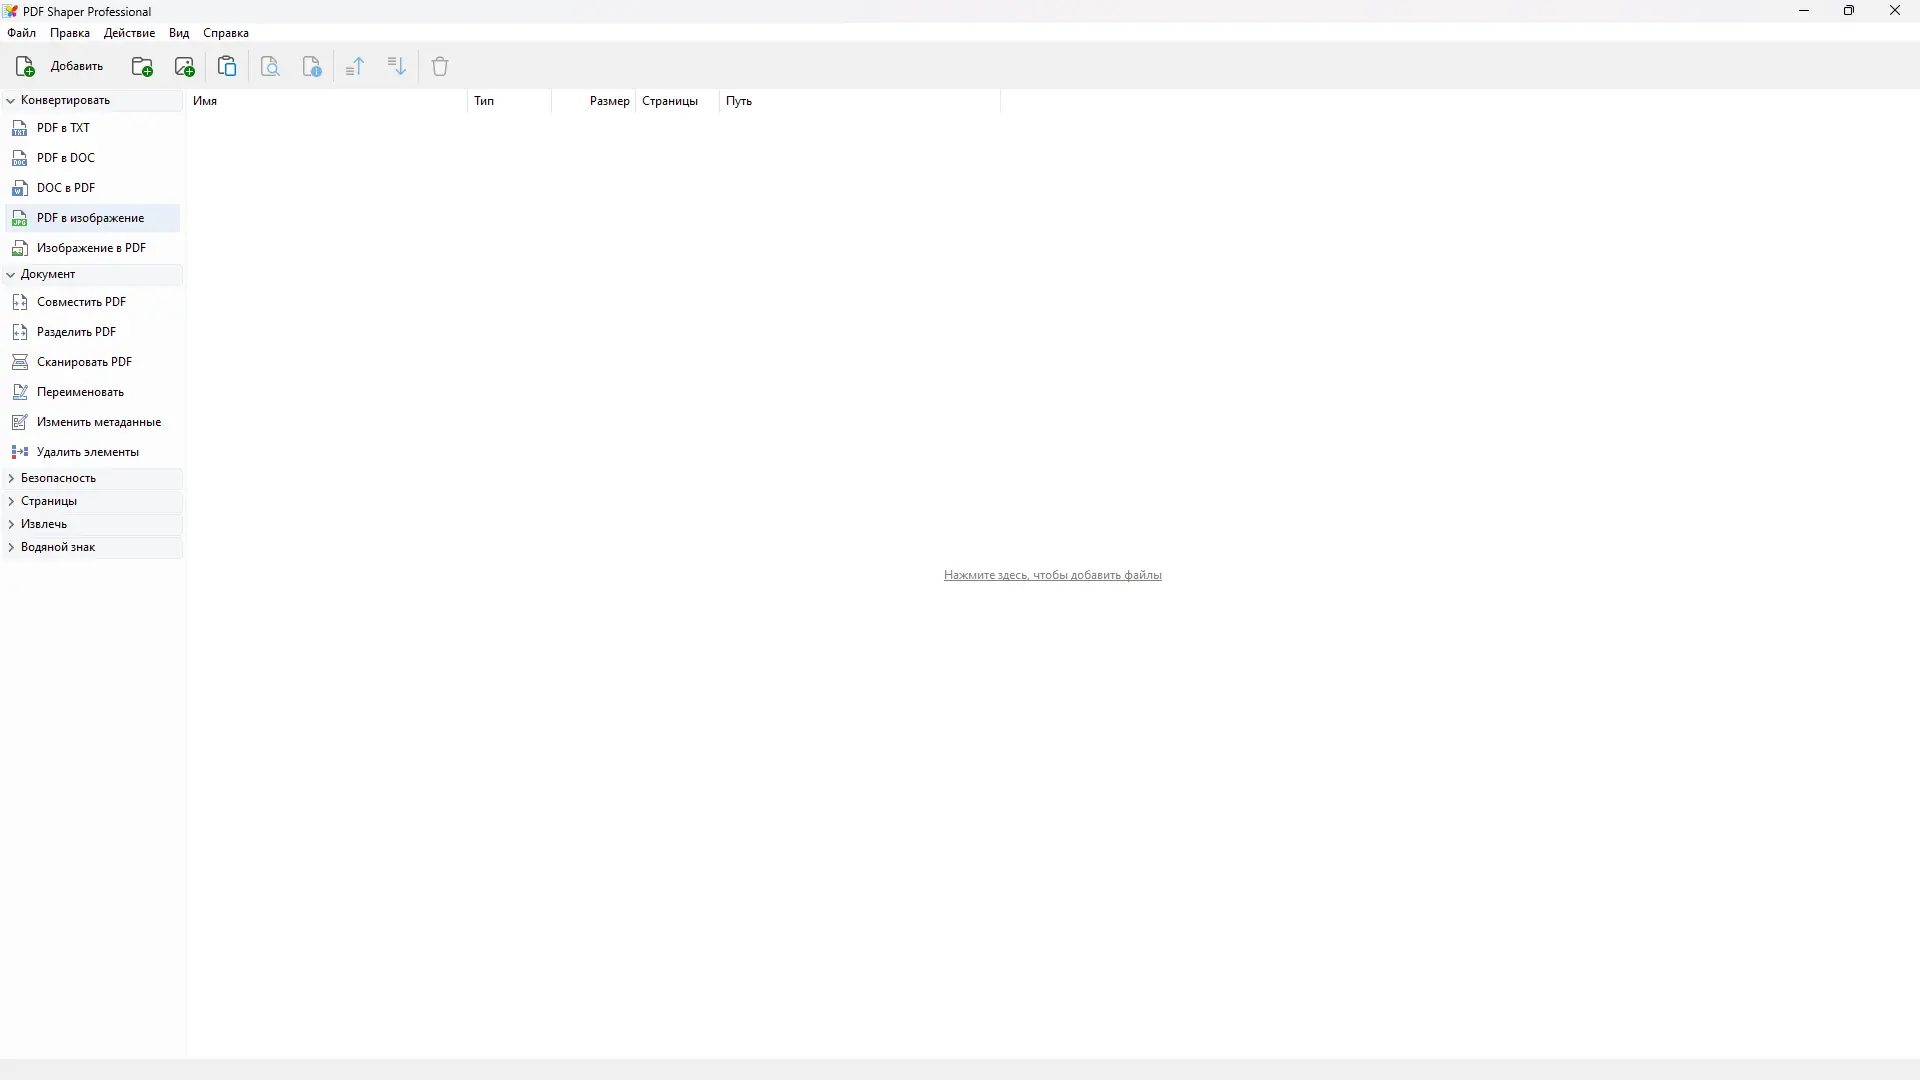Image resolution: width=1920 pixels, height=1080 pixels.
Task: Click the paste from clipboard icon
Action: (x=227, y=67)
